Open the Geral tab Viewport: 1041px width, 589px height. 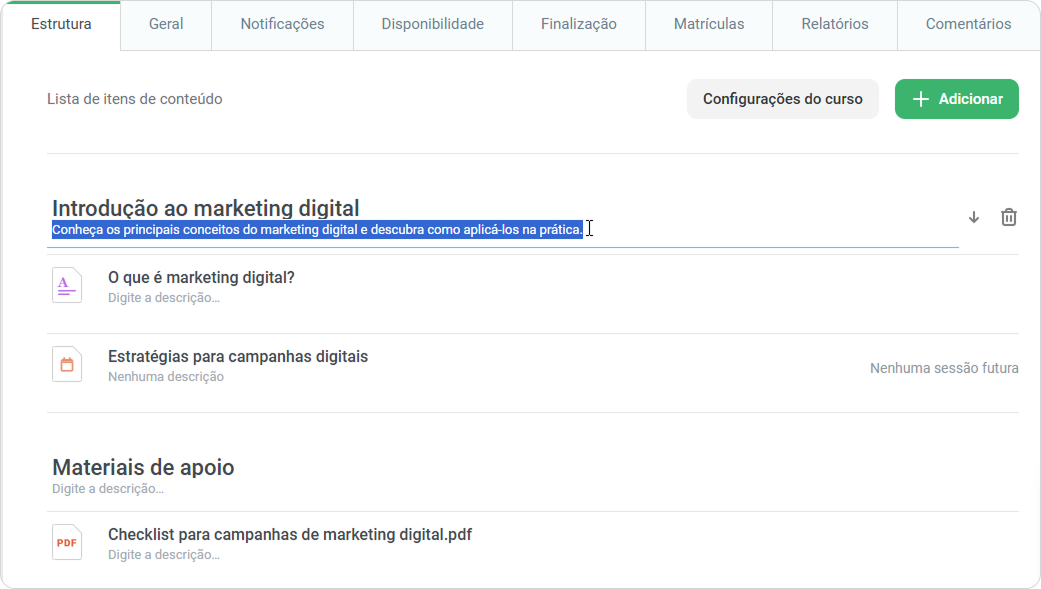coord(166,25)
